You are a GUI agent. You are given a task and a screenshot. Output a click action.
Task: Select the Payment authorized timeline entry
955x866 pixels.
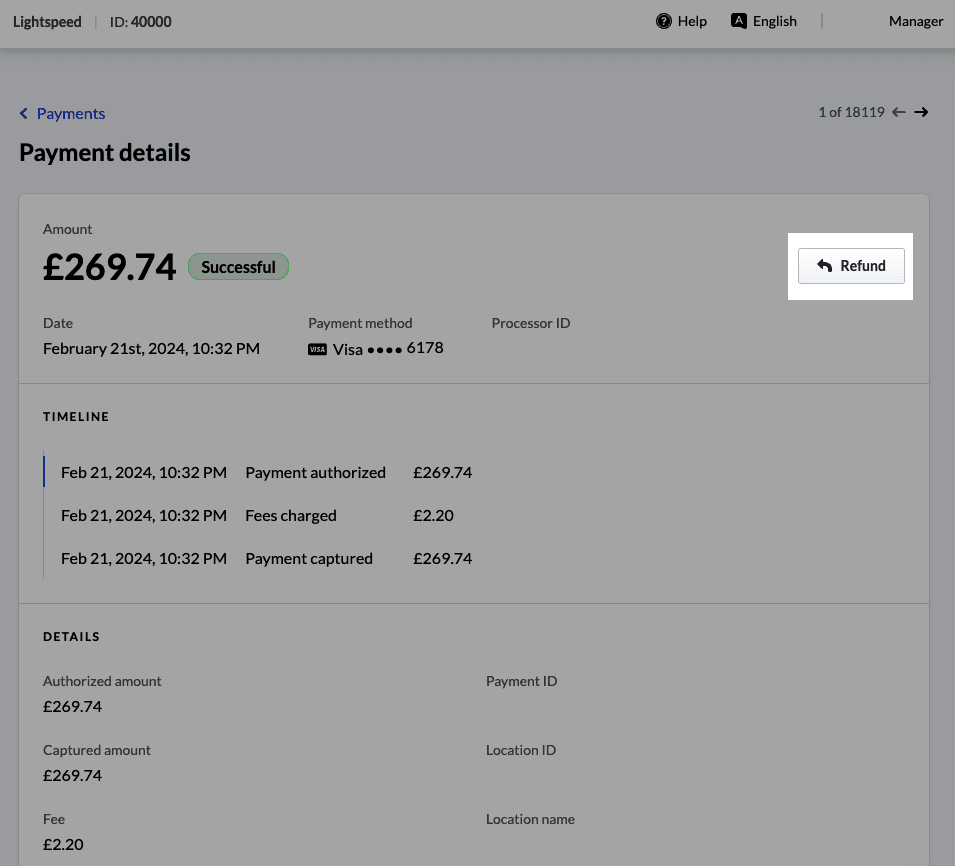(x=315, y=472)
